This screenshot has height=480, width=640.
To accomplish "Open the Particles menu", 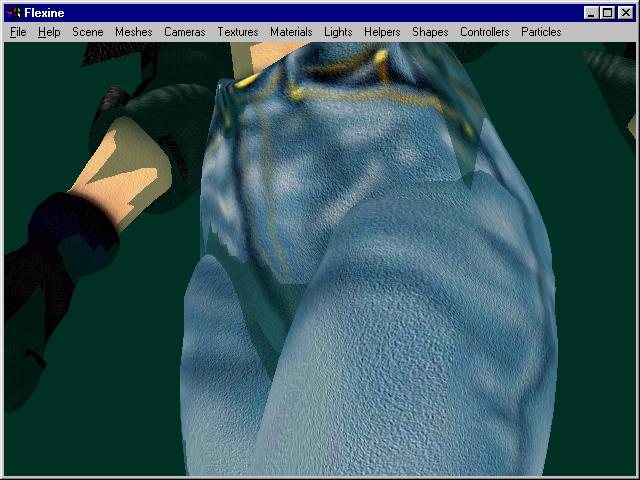I will [x=541, y=32].
